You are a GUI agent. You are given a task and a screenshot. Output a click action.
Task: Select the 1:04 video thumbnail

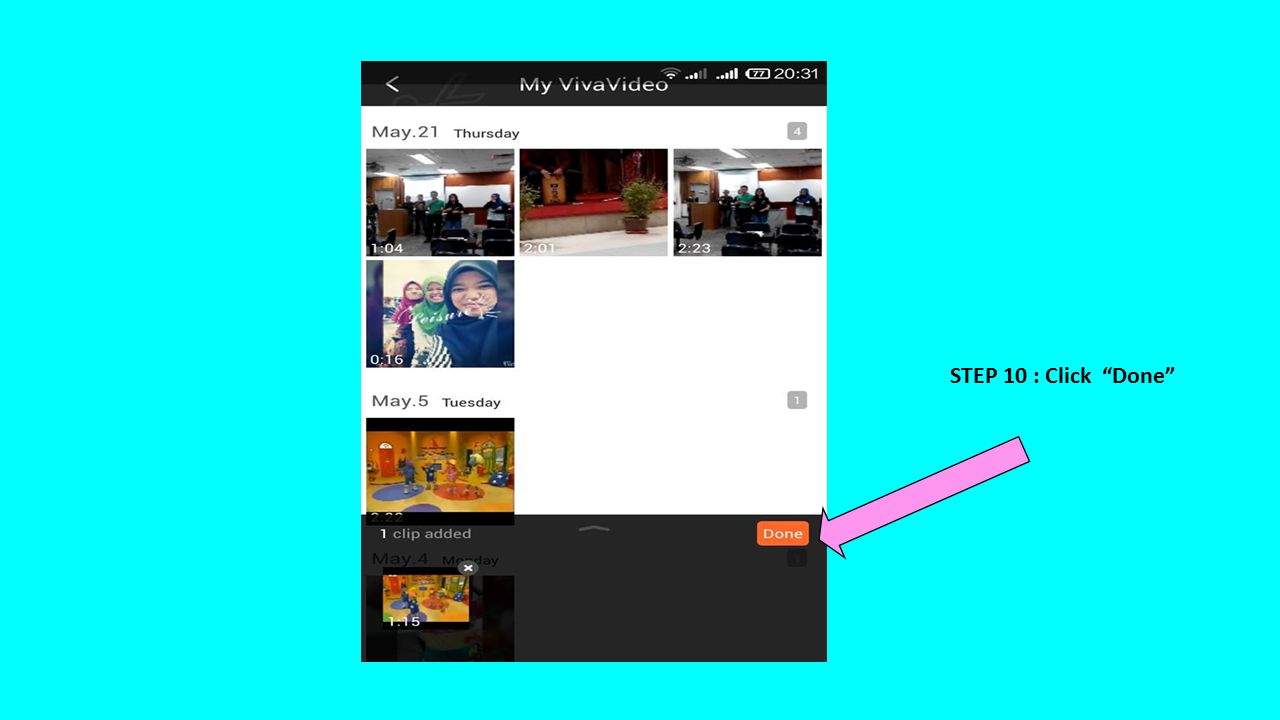[440, 203]
